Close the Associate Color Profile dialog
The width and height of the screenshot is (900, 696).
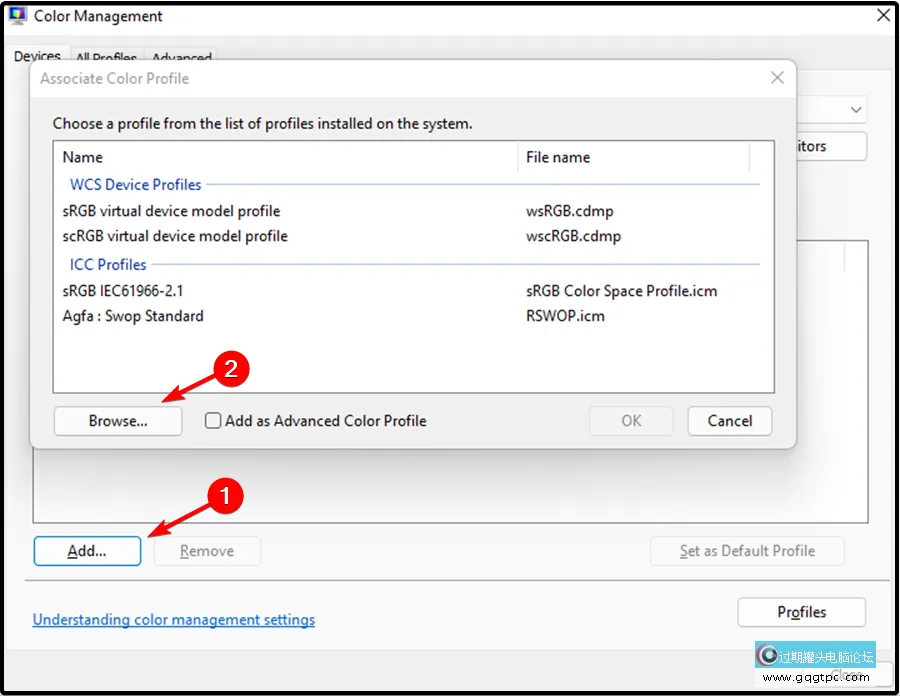click(x=777, y=78)
